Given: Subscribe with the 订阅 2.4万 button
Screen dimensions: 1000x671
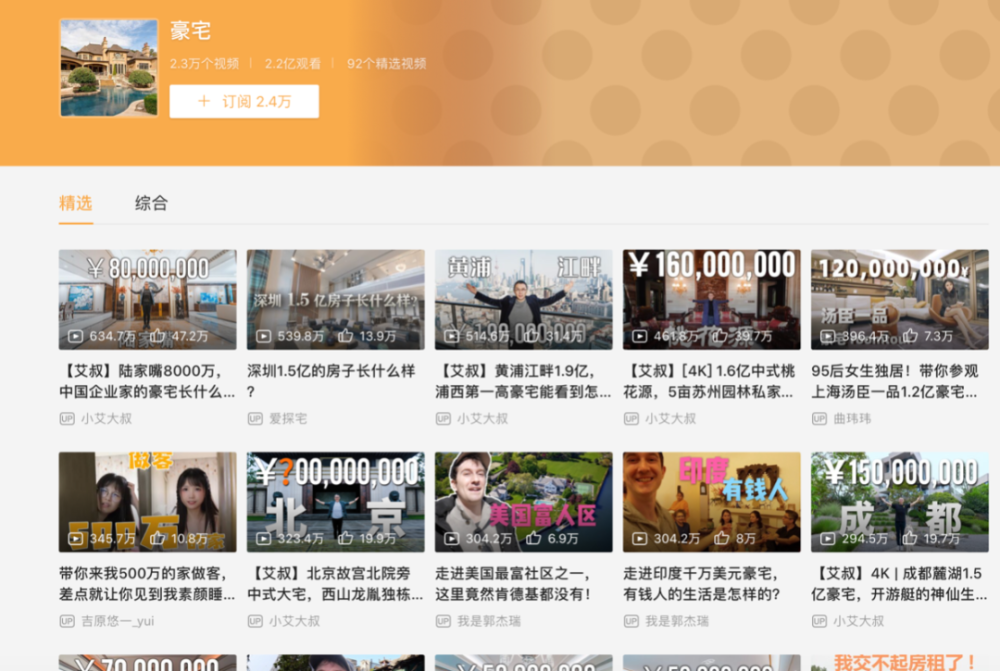Looking at the screenshot, I should [x=244, y=101].
